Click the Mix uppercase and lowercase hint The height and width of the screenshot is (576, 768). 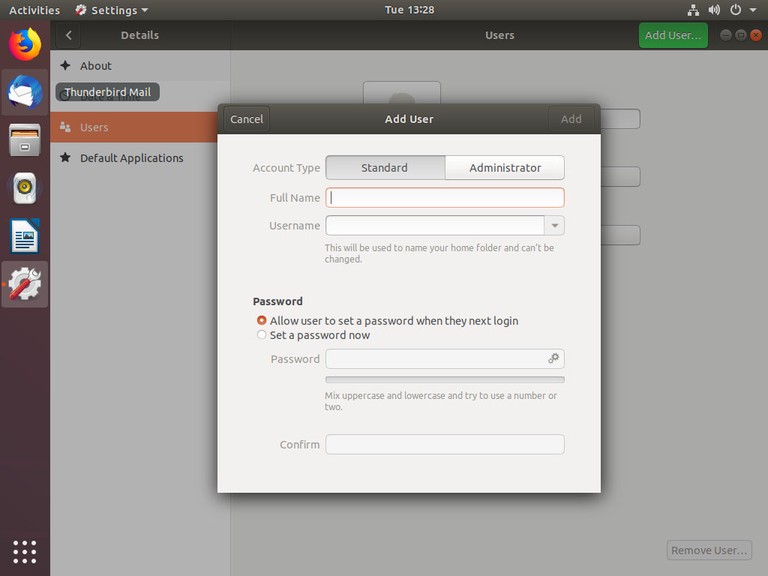coord(441,401)
